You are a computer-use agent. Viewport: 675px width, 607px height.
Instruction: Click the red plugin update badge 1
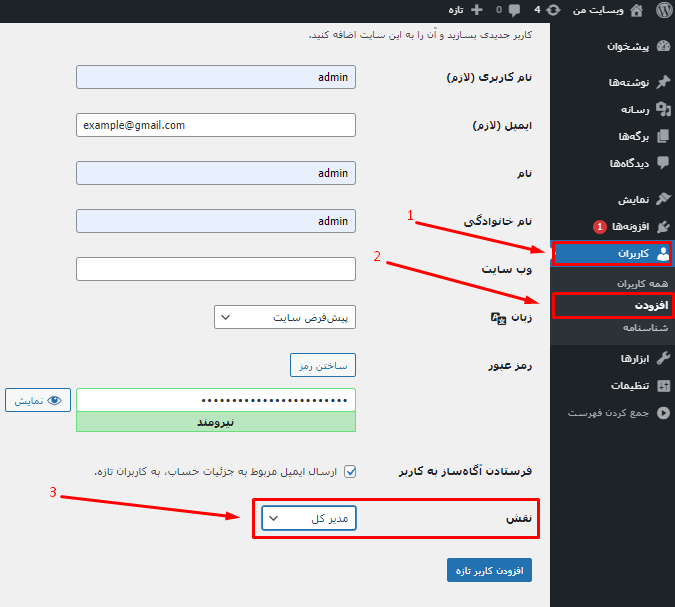(600, 226)
